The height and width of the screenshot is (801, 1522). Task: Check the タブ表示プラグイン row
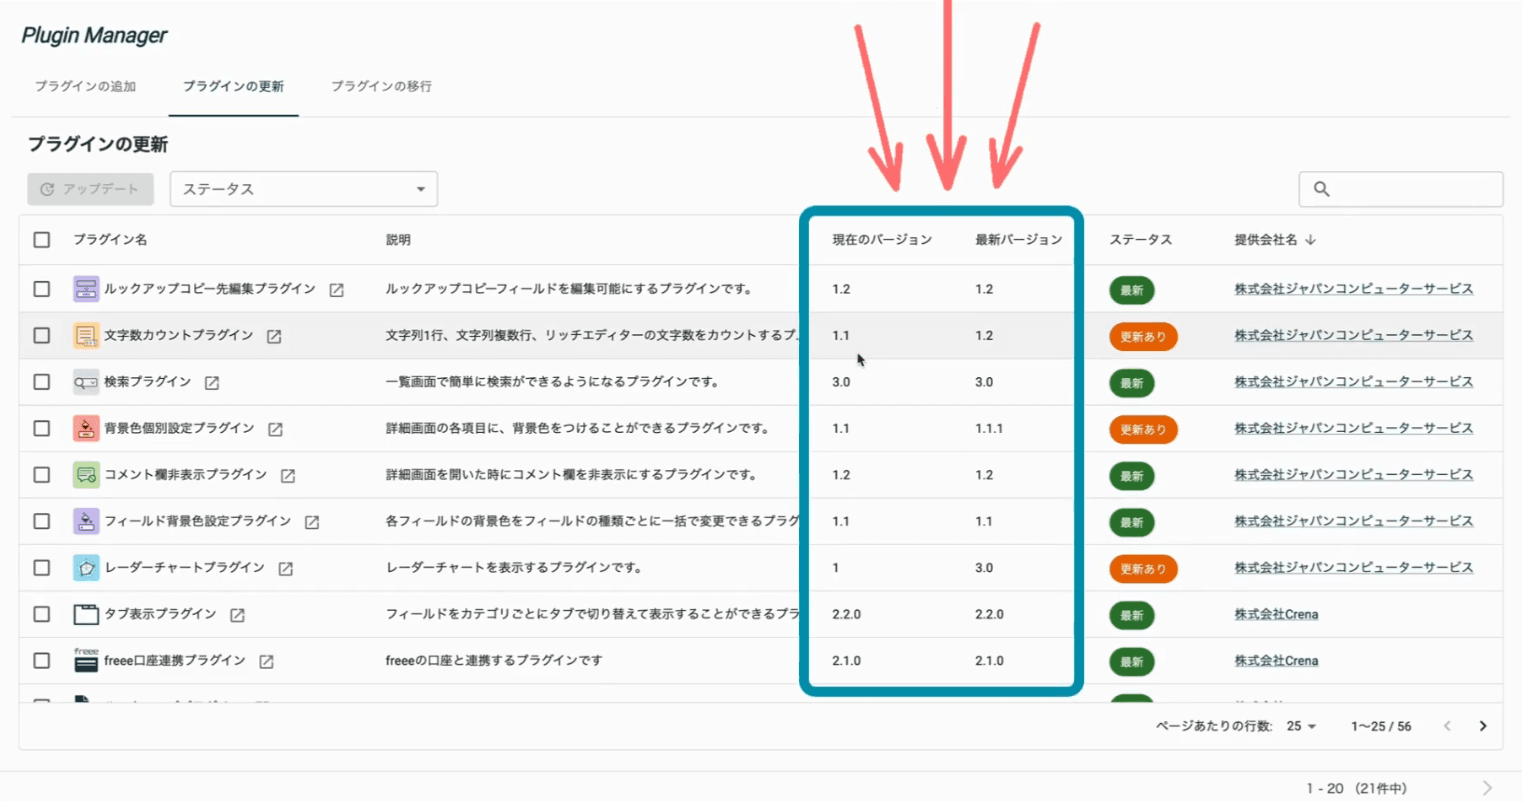point(42,614)
